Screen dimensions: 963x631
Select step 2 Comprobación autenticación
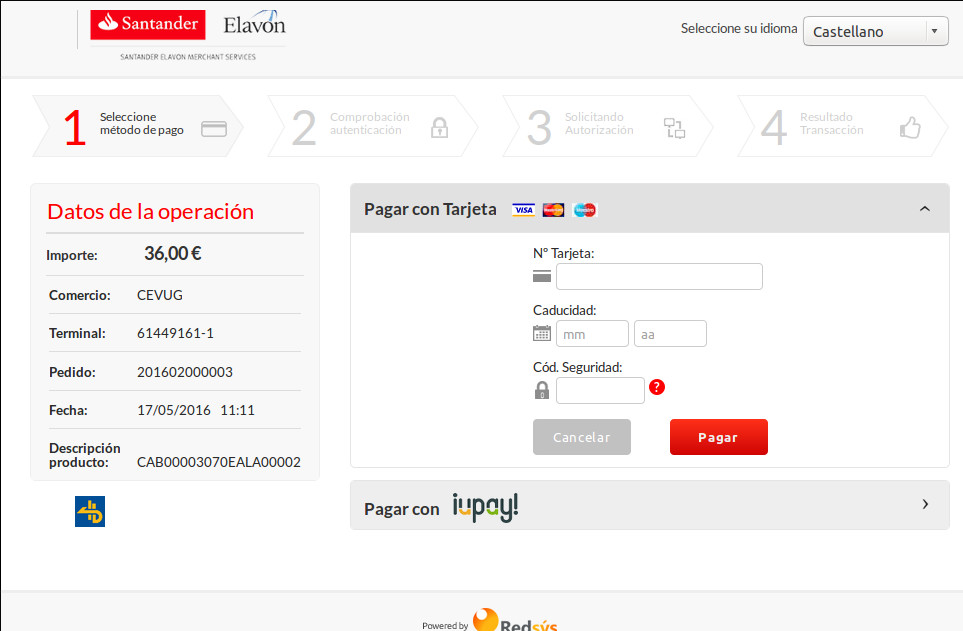tap(372, 127)
